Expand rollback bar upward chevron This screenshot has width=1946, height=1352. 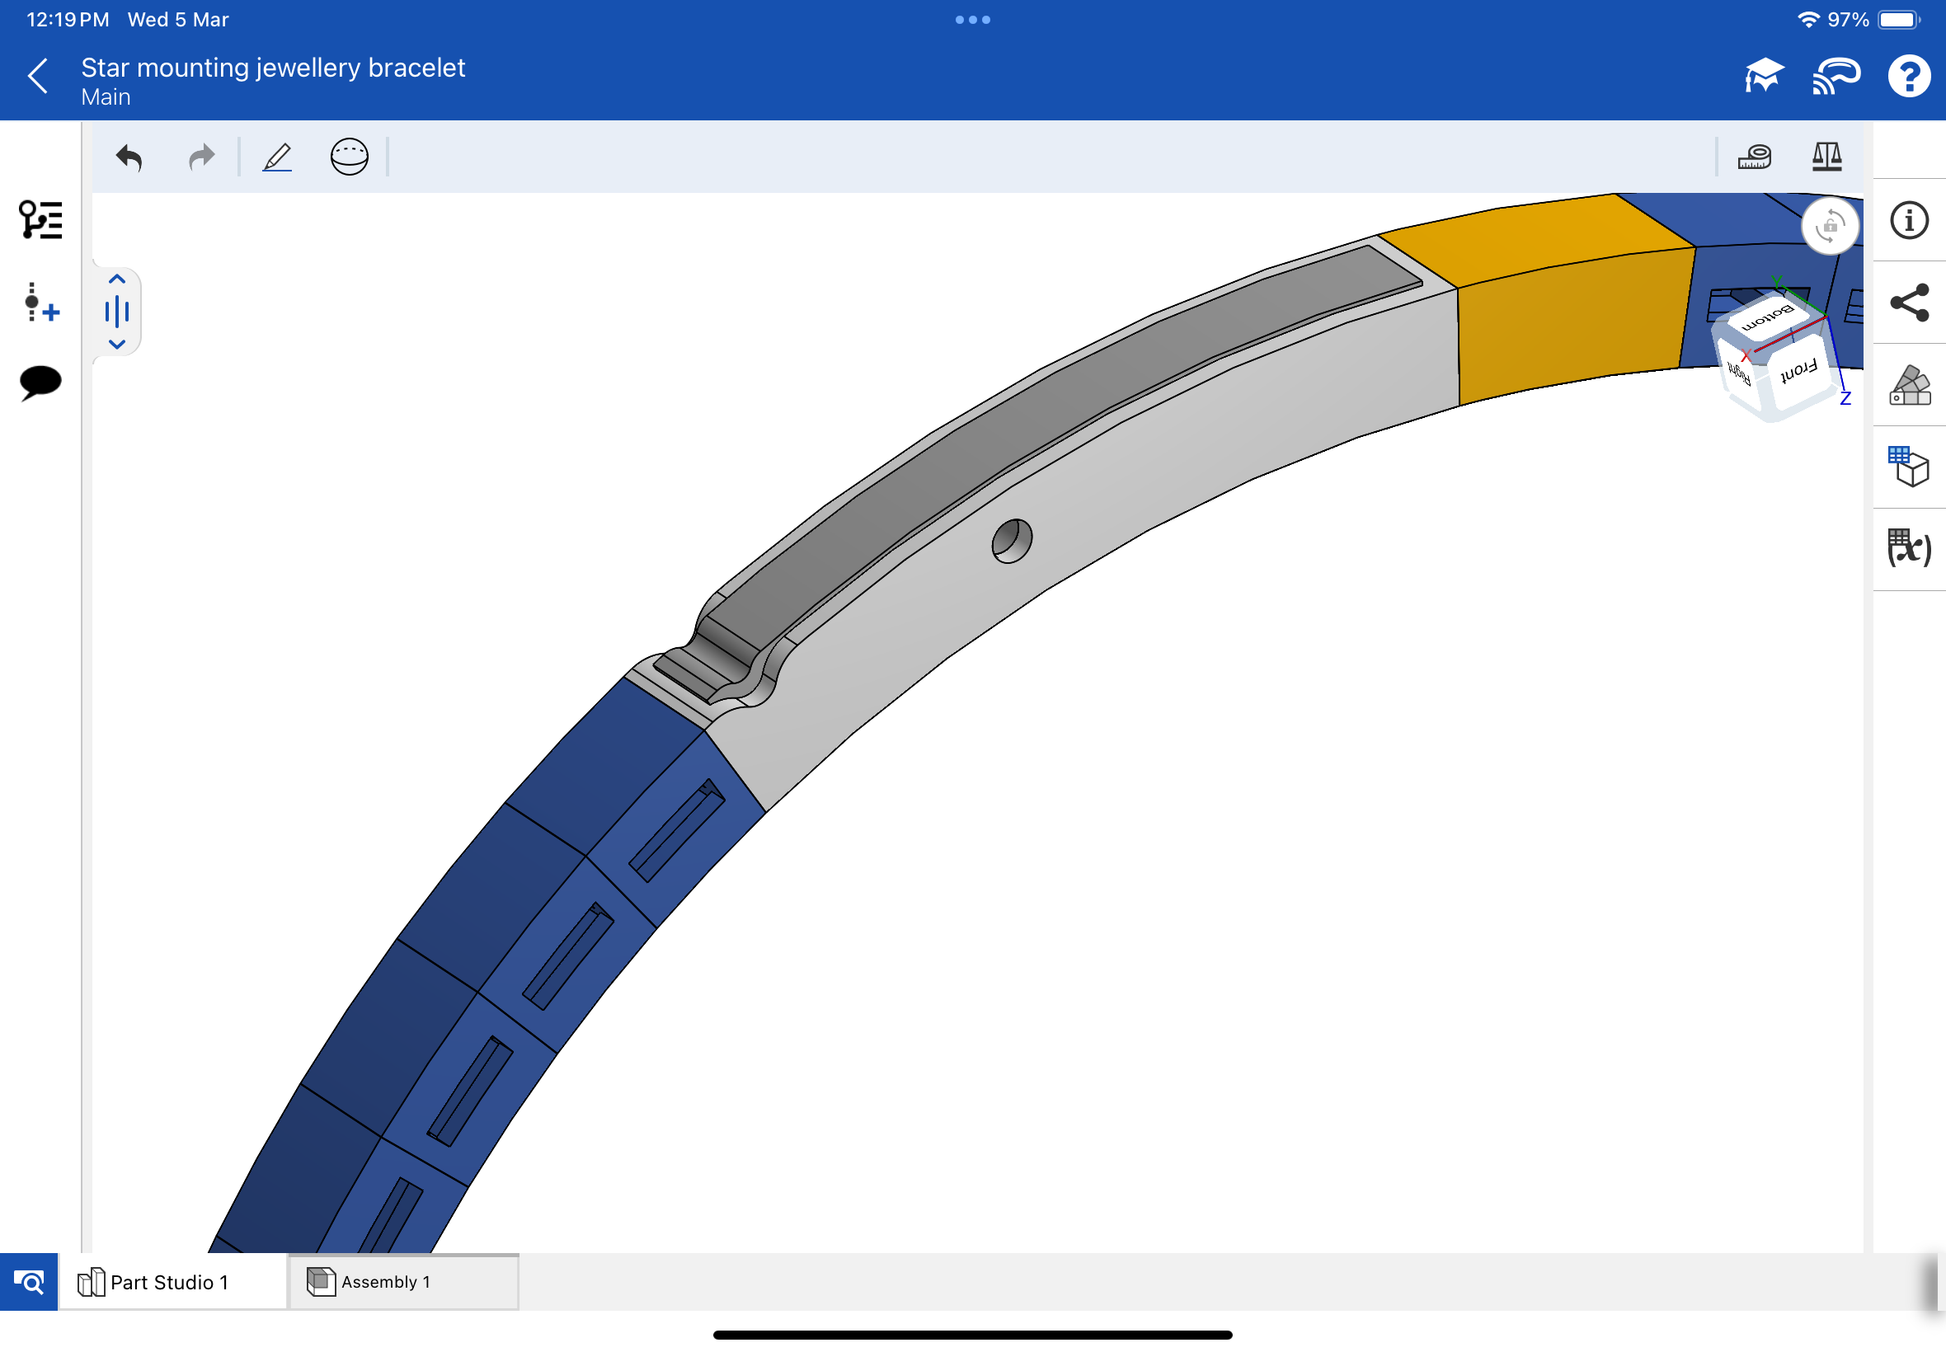(117, 279)
